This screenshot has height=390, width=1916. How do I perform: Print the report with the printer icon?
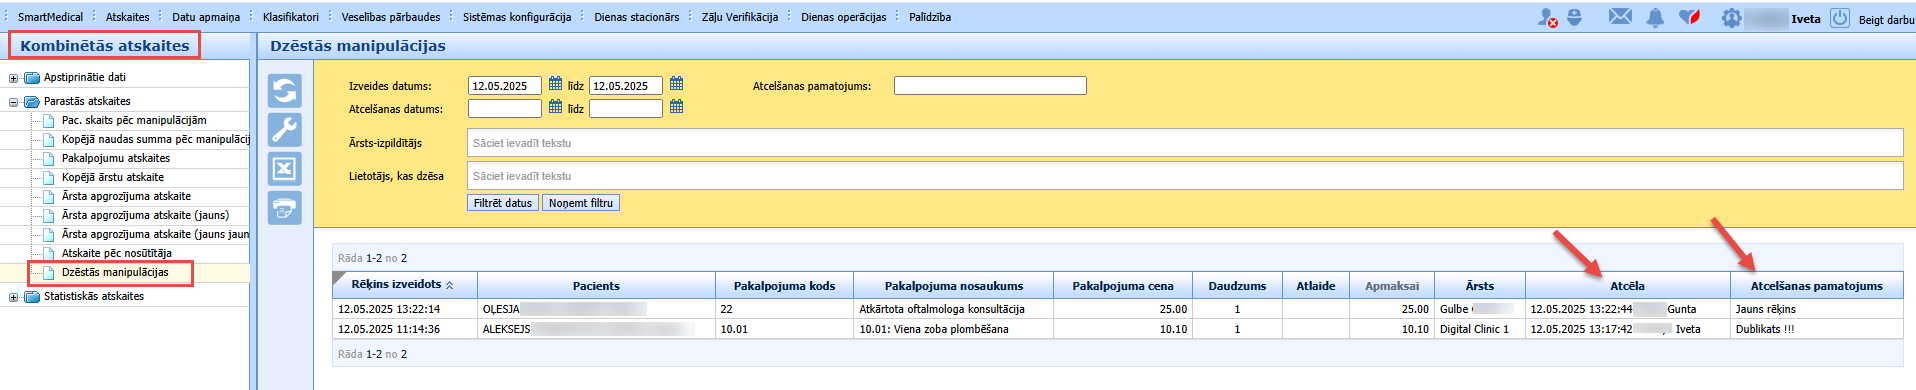[x=285, y=208]
